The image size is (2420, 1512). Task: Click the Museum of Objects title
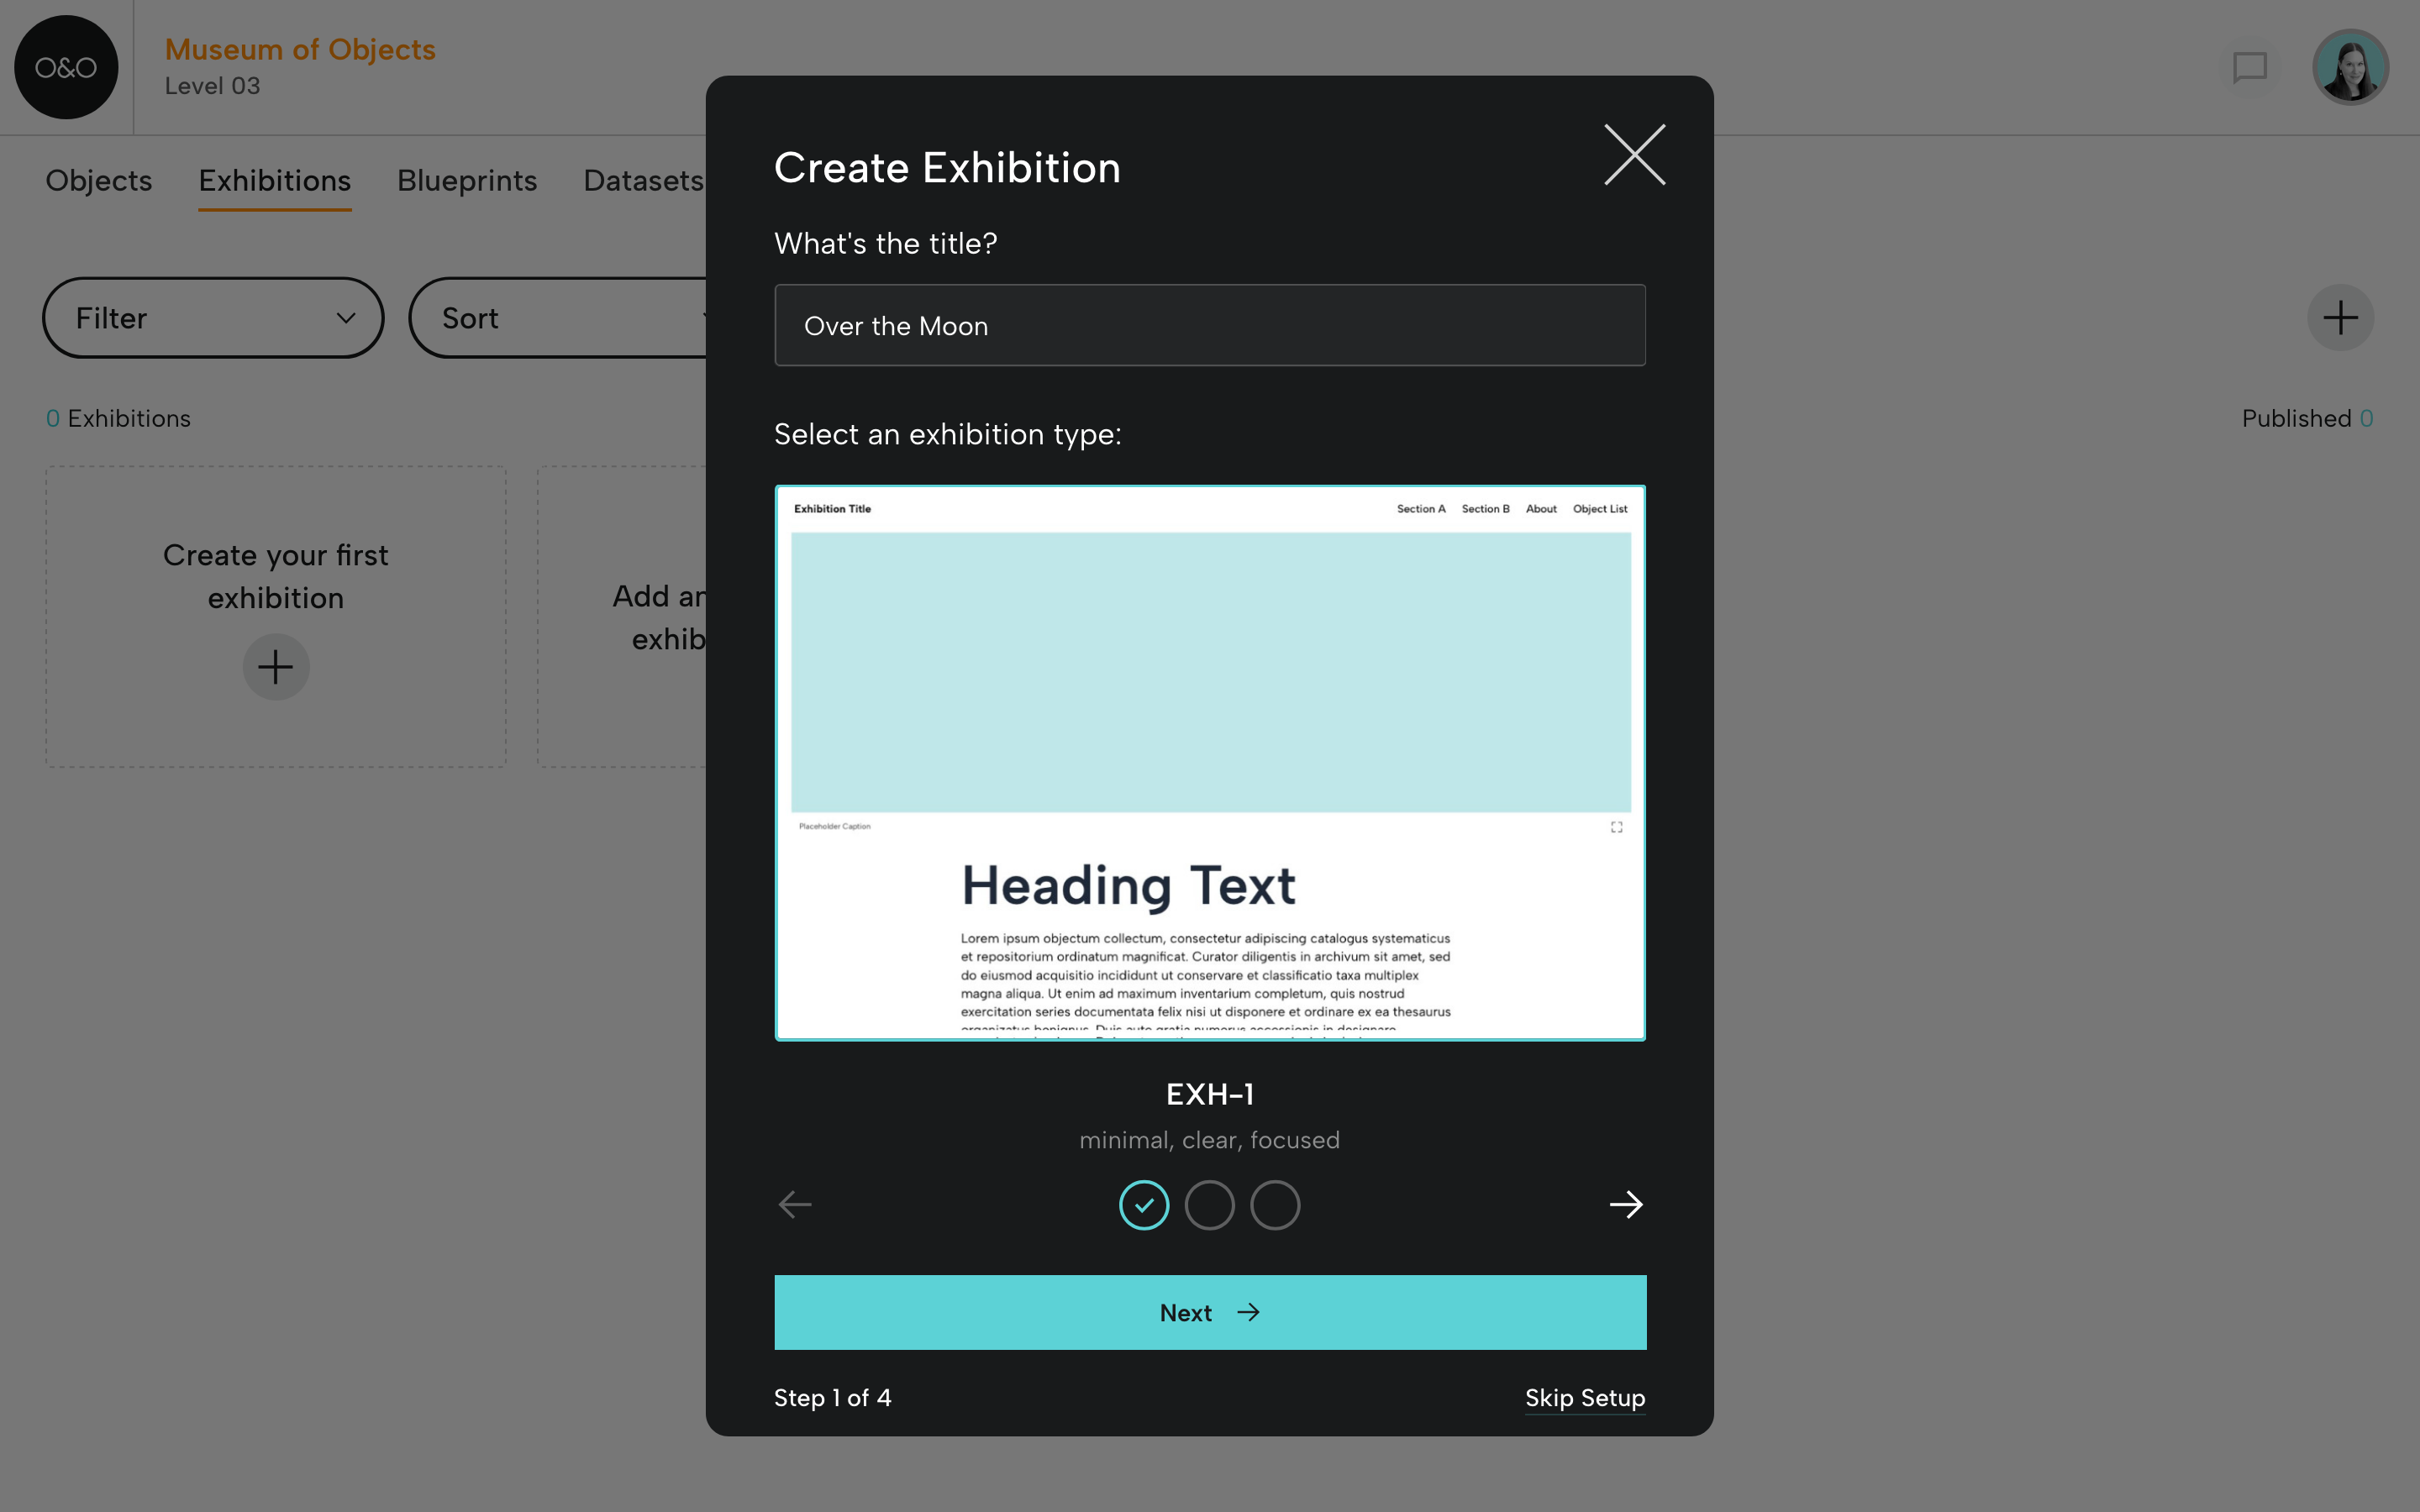click(x=300, y=49)
